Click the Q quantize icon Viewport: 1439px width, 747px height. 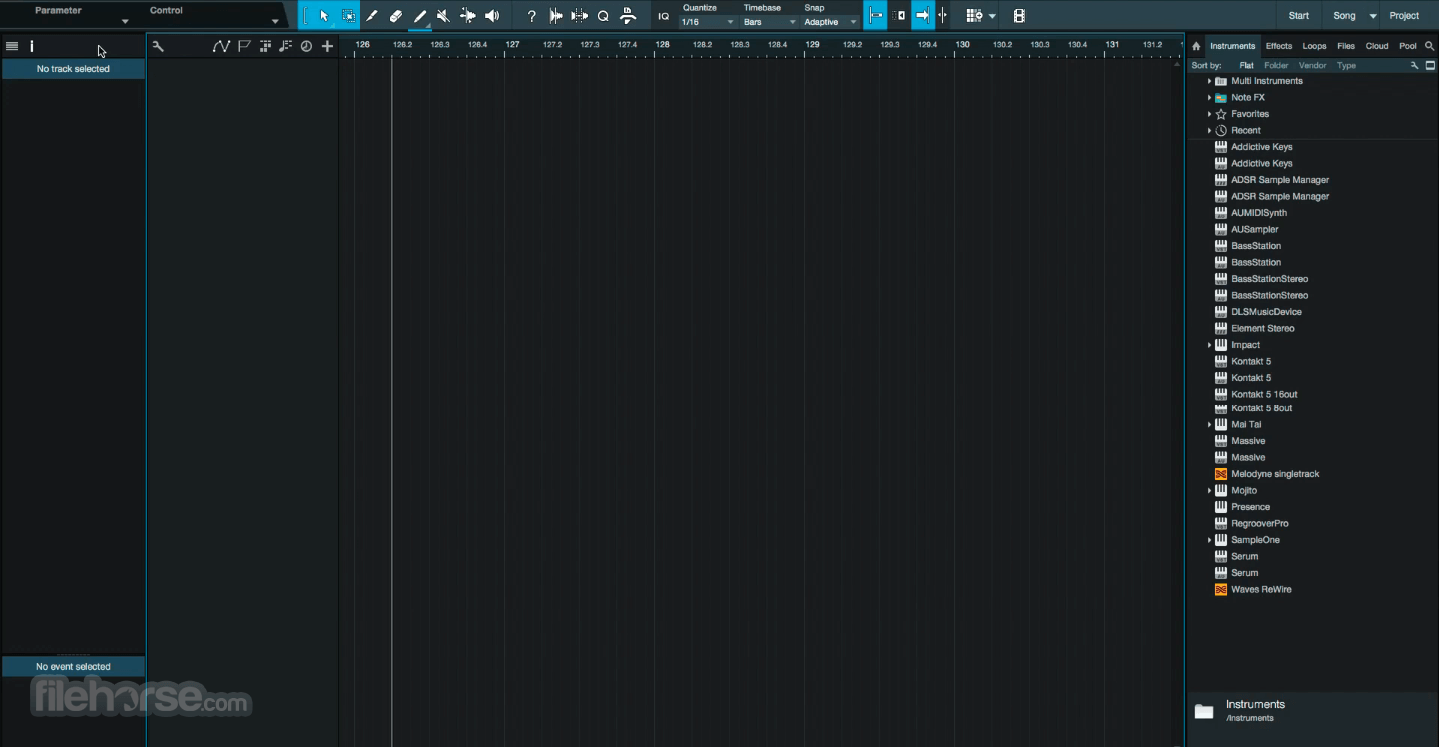pyautogui.click(x=603, y=16)
